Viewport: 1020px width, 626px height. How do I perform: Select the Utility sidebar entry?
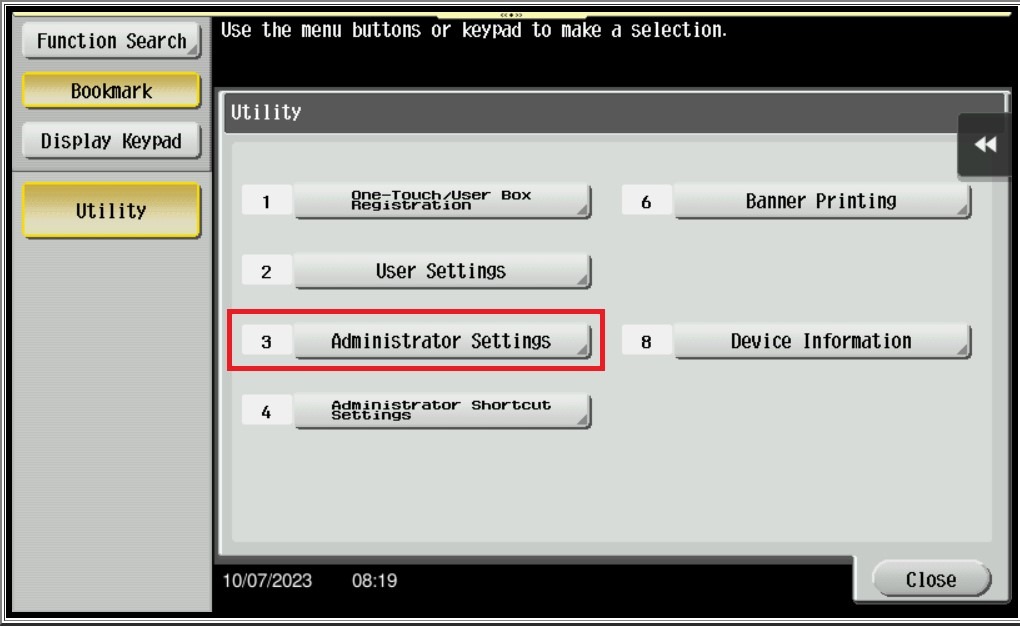[110, 210]
